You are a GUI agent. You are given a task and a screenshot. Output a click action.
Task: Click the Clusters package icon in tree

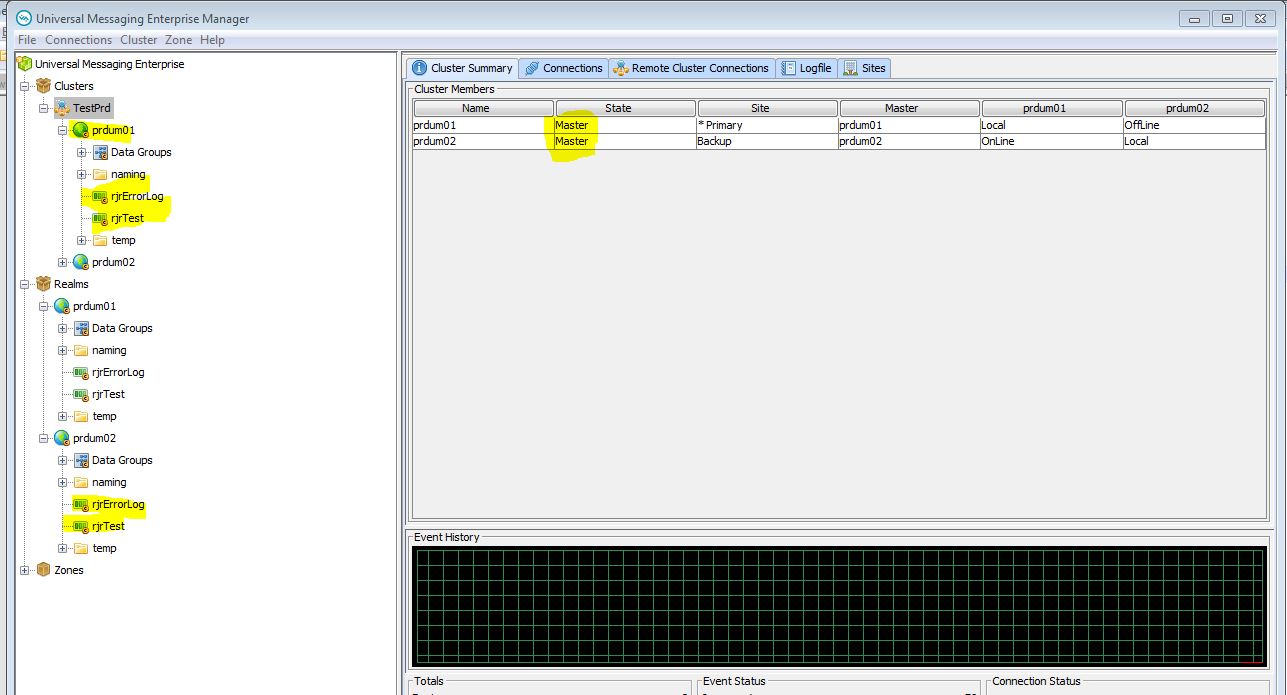(43, 86)
